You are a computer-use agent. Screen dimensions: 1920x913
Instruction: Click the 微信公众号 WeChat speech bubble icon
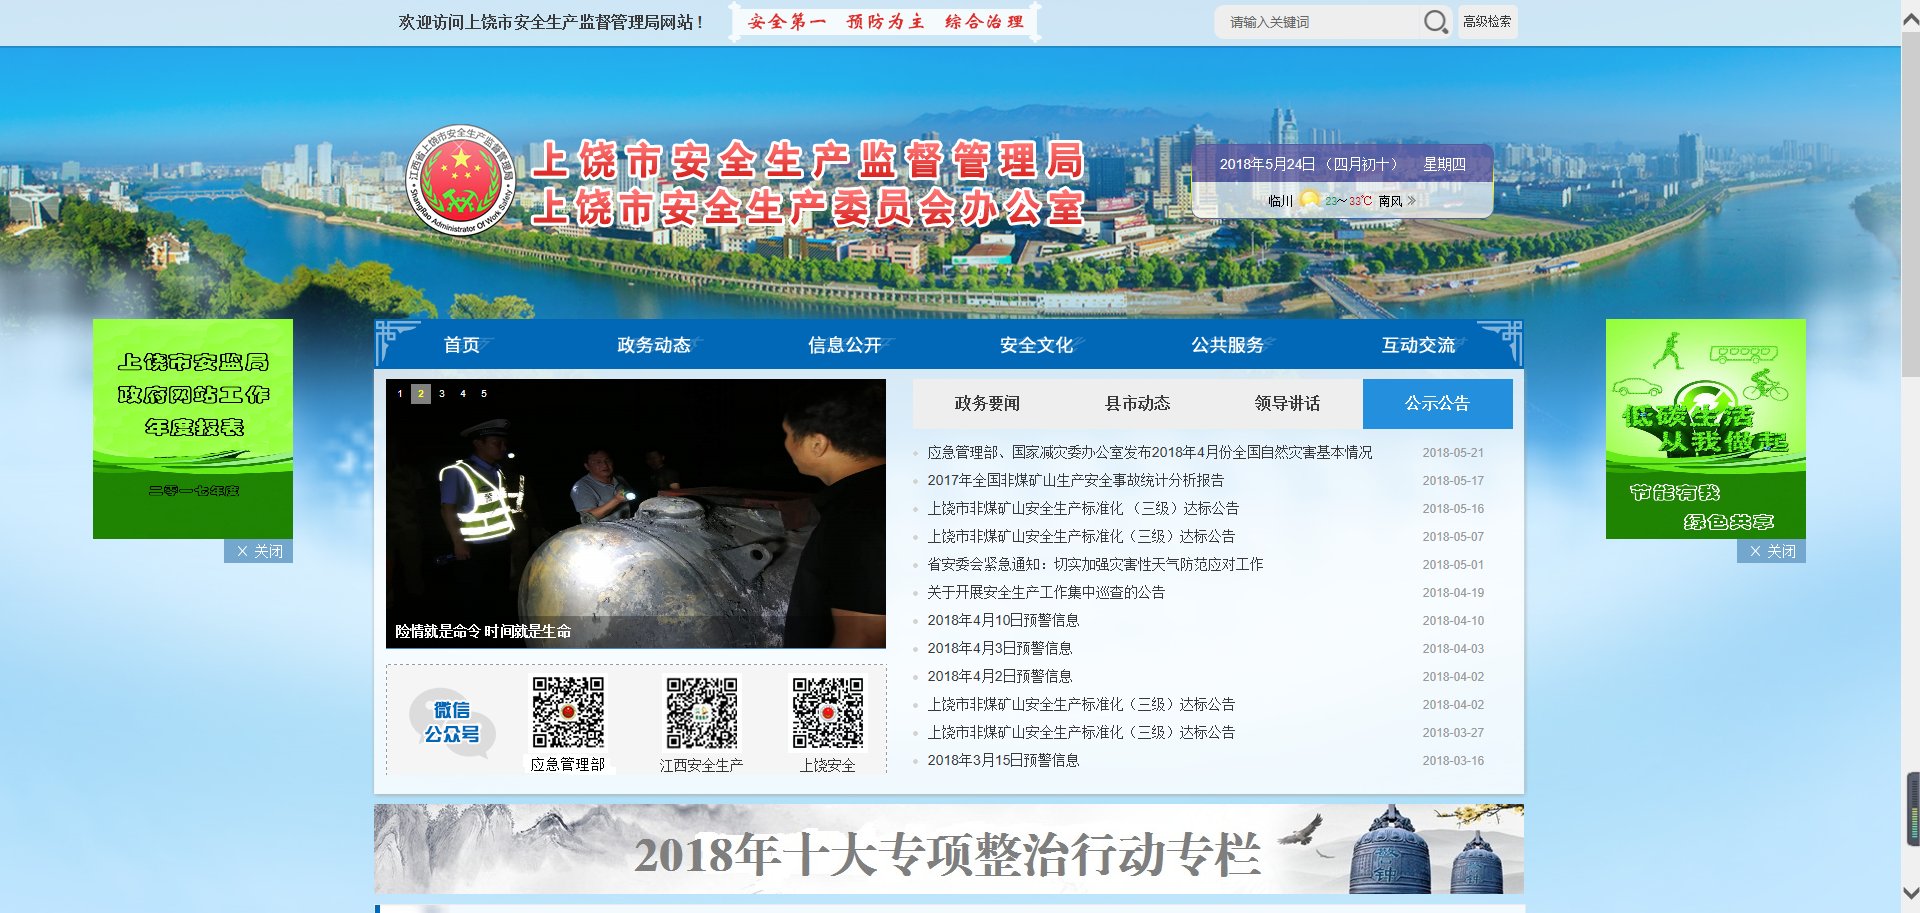coord(452,722)
